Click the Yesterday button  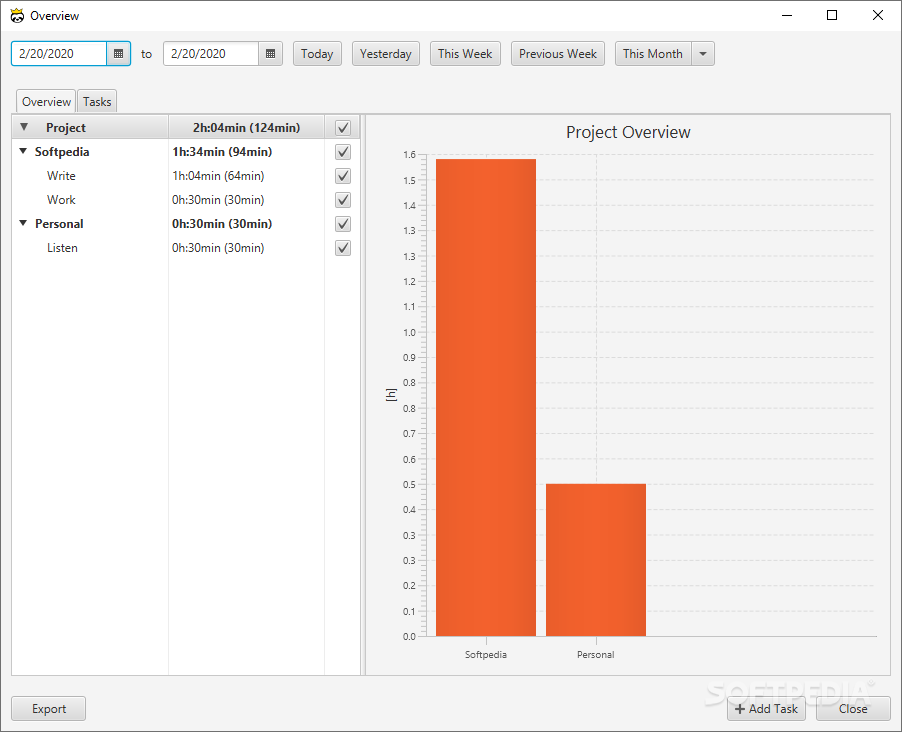385,54
